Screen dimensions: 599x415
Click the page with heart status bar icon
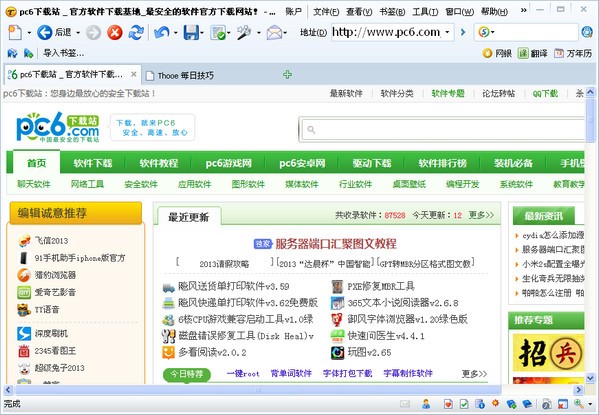(x=448, y=404)
